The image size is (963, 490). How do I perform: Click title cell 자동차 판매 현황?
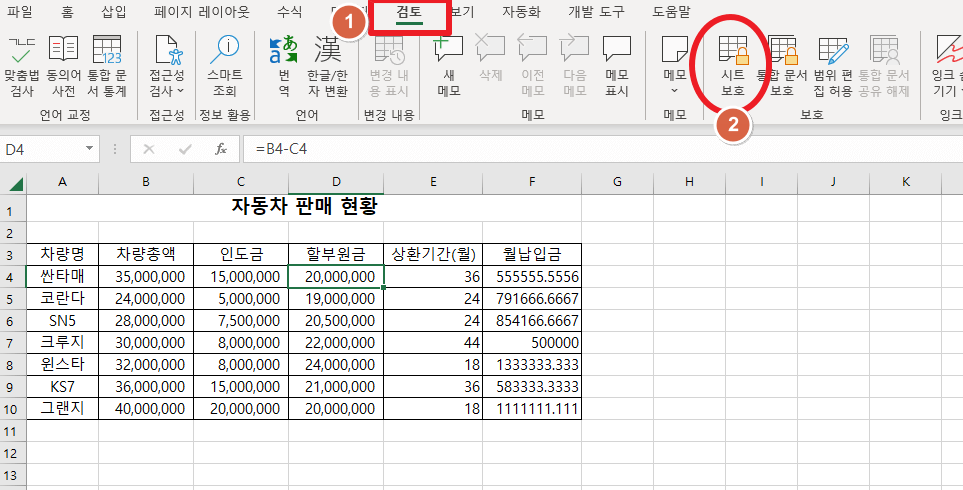pyautogui.click(x=304, y=207)
